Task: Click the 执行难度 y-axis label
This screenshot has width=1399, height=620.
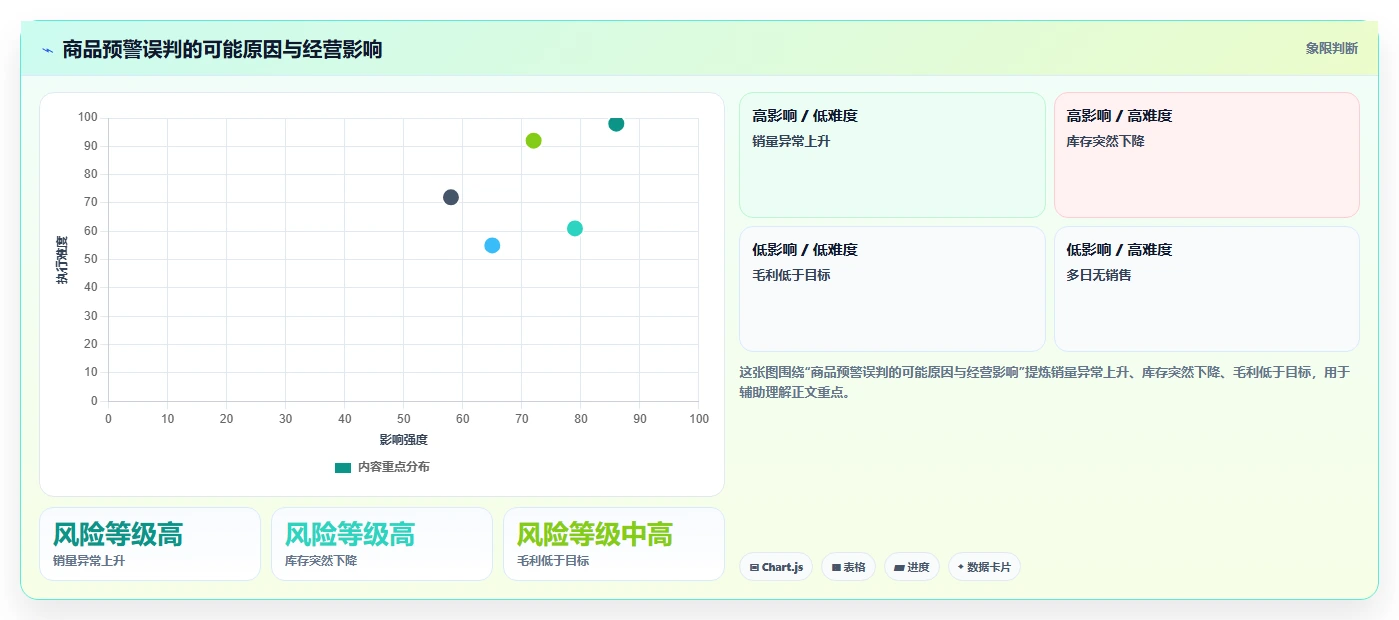Action: [62, 260]
